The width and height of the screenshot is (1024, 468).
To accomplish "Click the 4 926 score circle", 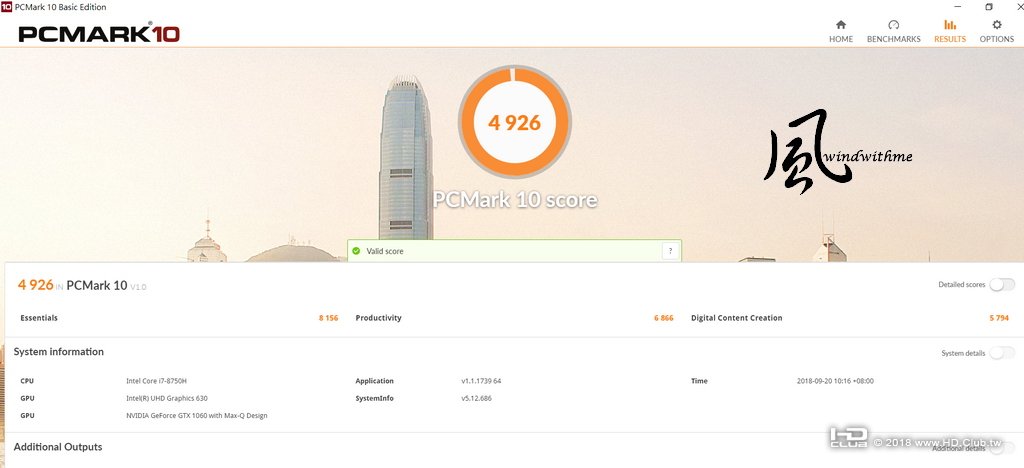I will point(515,122).
